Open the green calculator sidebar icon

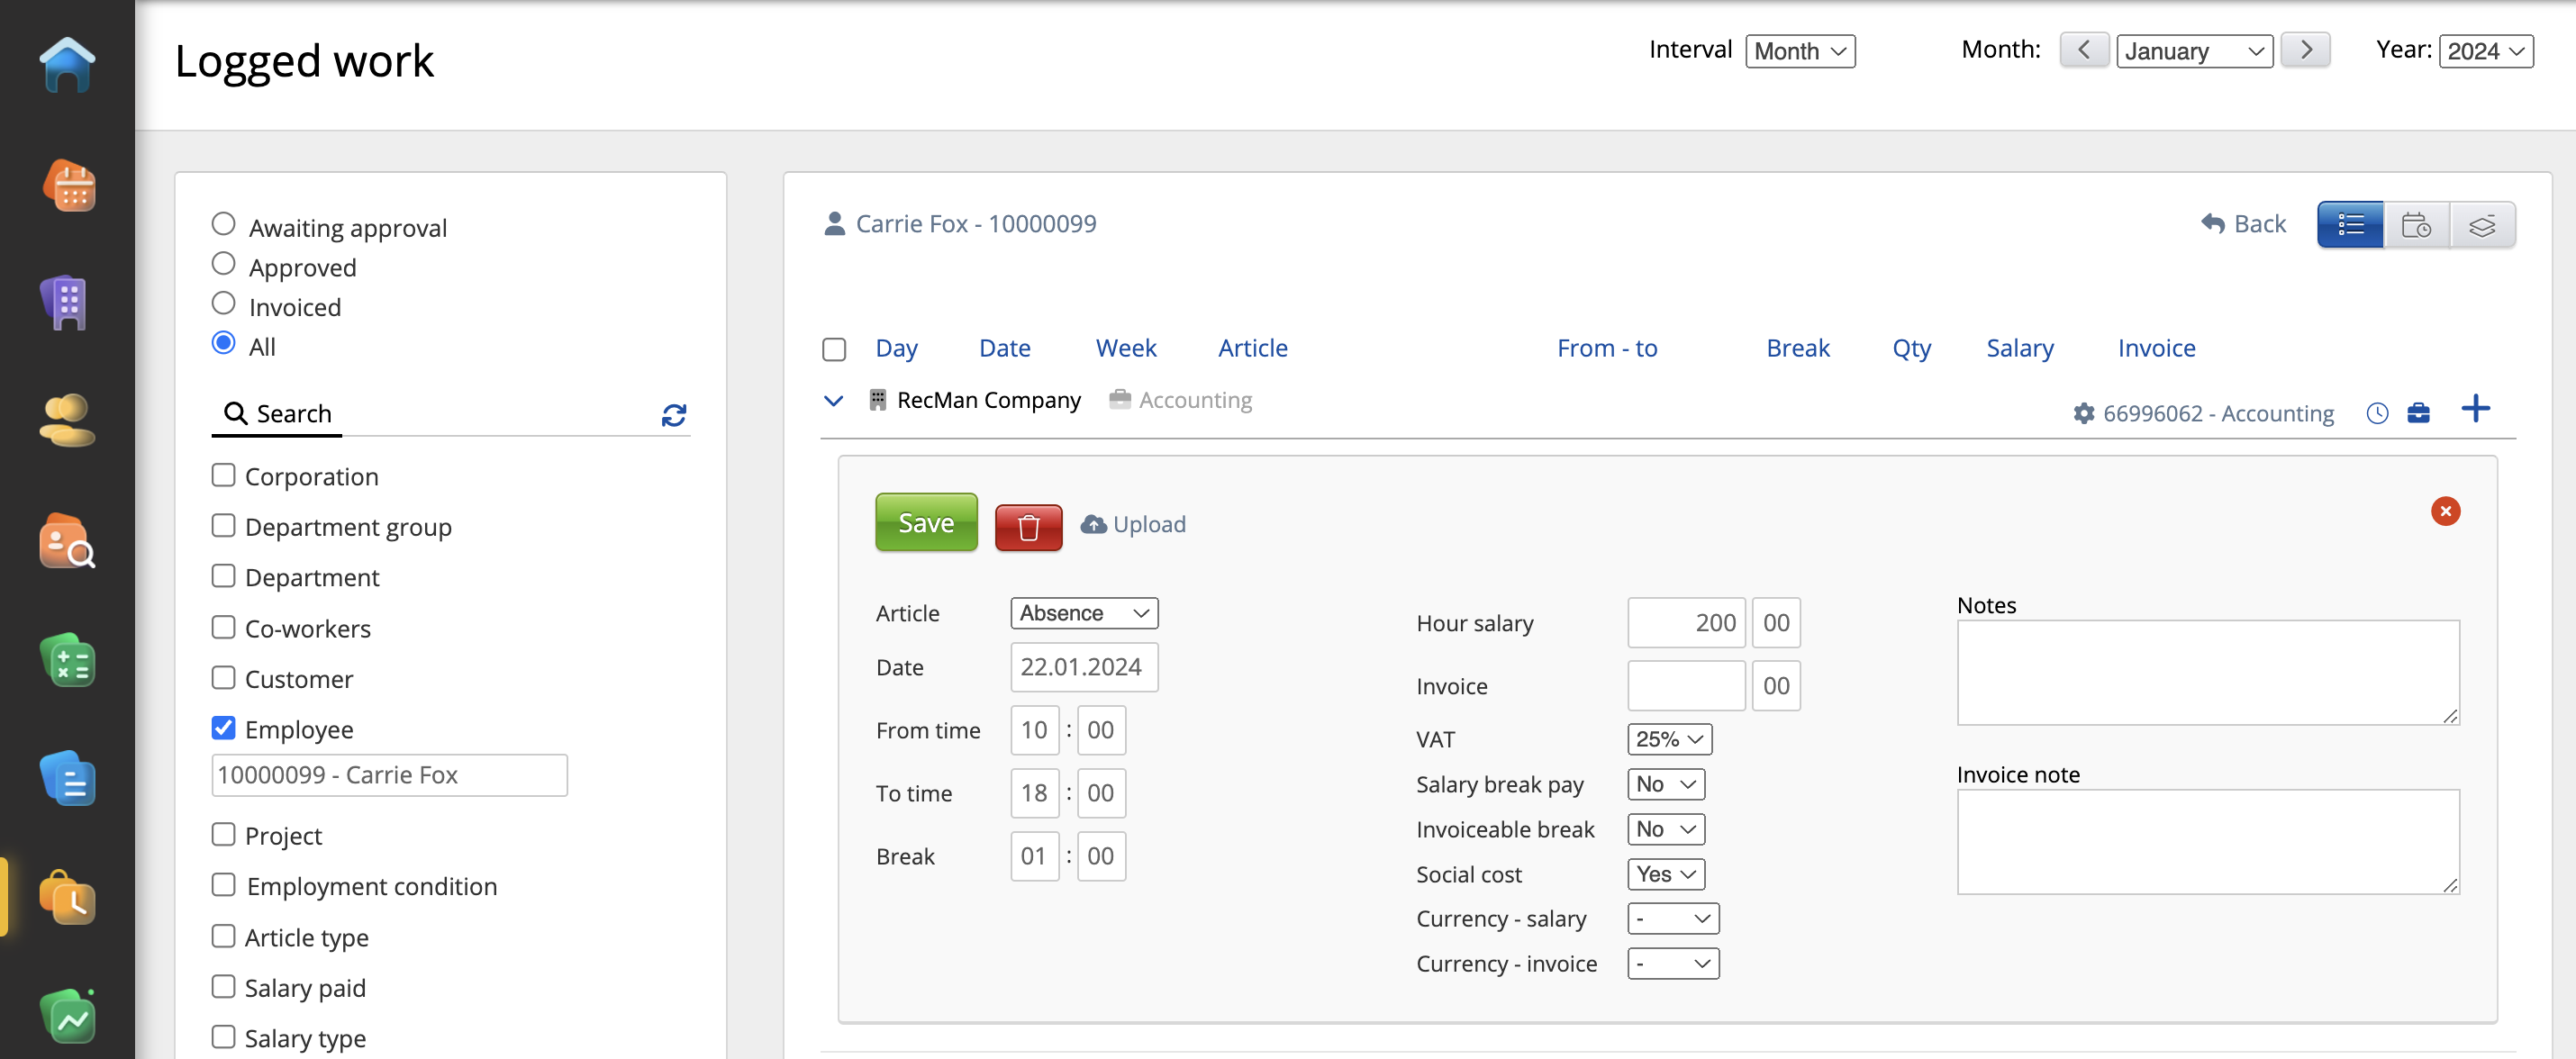pyautogui.click(x=67, y=661)
